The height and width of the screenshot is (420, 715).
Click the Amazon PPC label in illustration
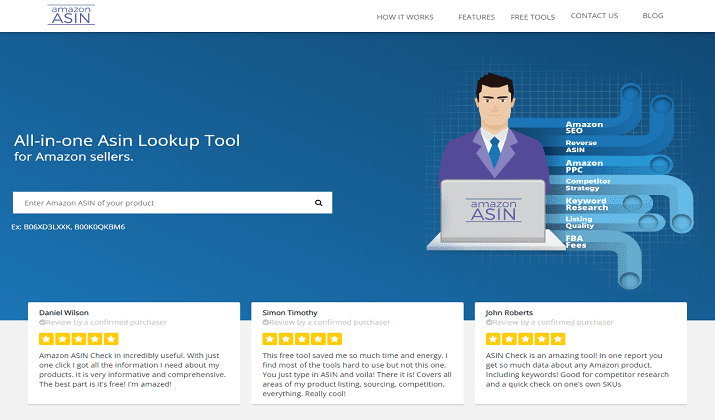coord(584,166)
